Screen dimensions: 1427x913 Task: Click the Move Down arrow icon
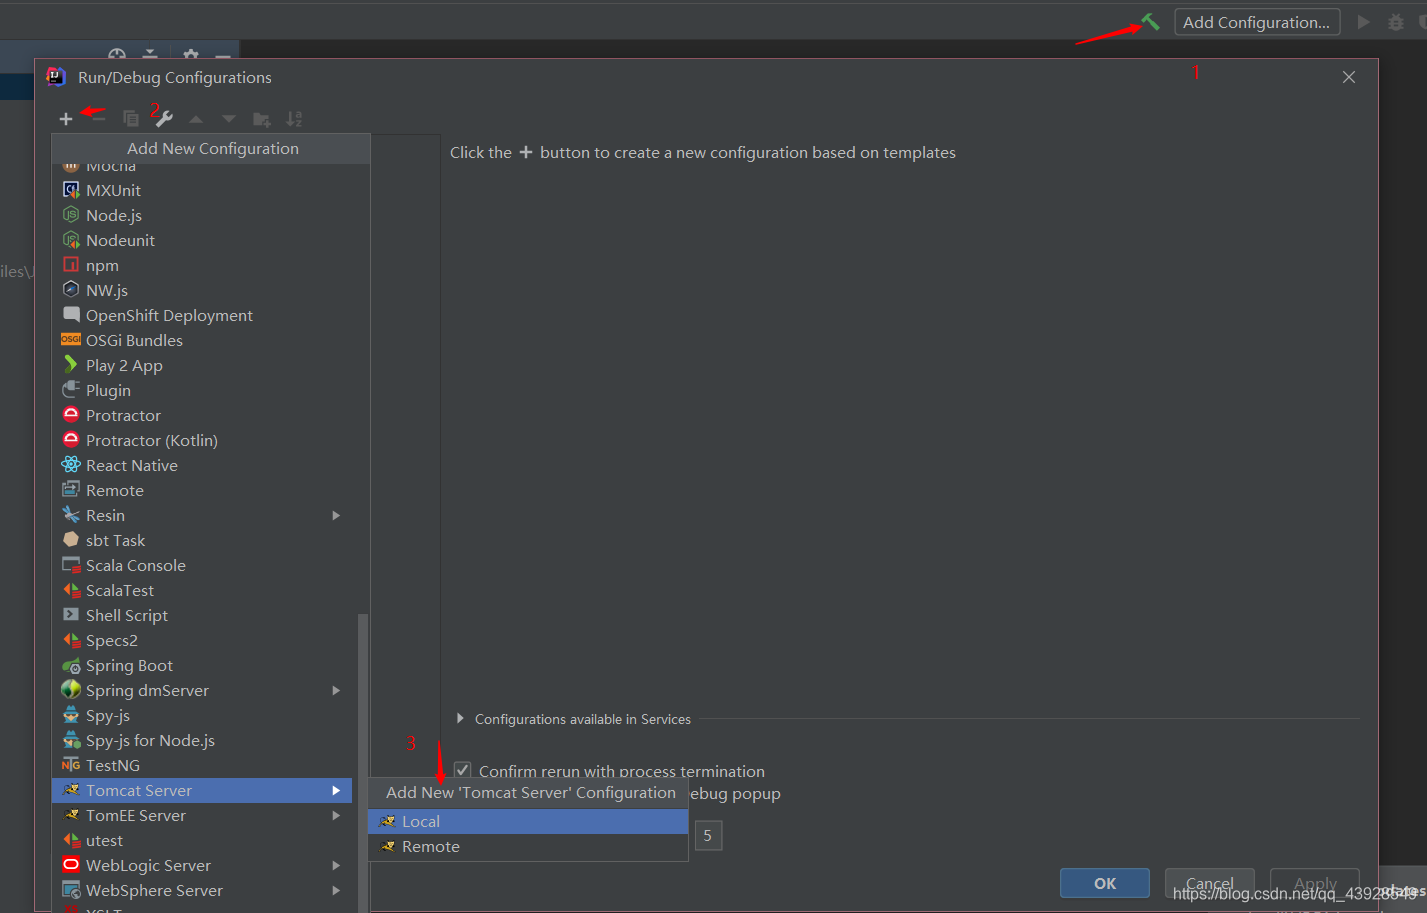(229, 119)
